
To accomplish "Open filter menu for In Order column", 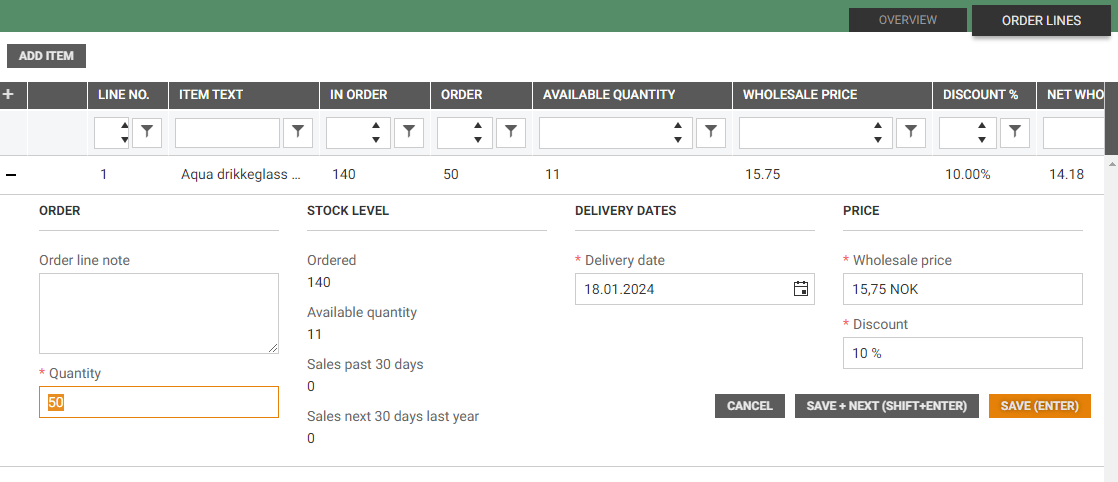I will [x=409, y=132].
